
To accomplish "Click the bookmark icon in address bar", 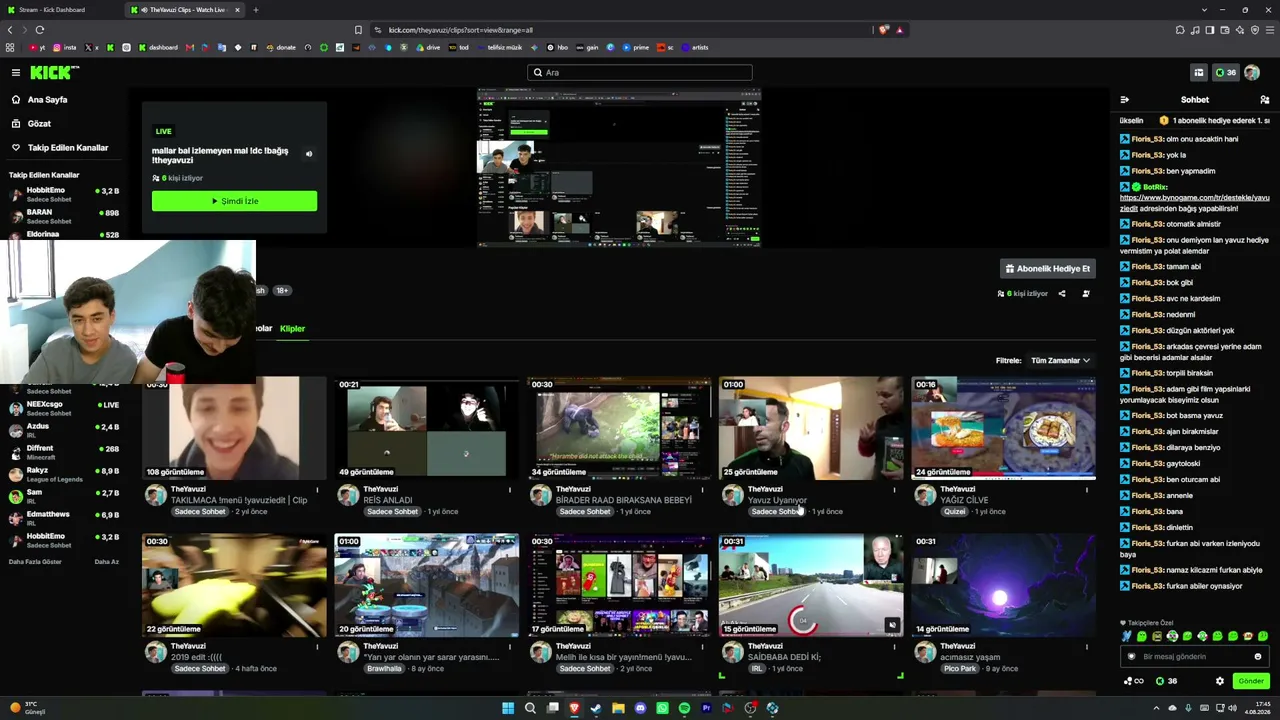I will click(x=359, y=30).
